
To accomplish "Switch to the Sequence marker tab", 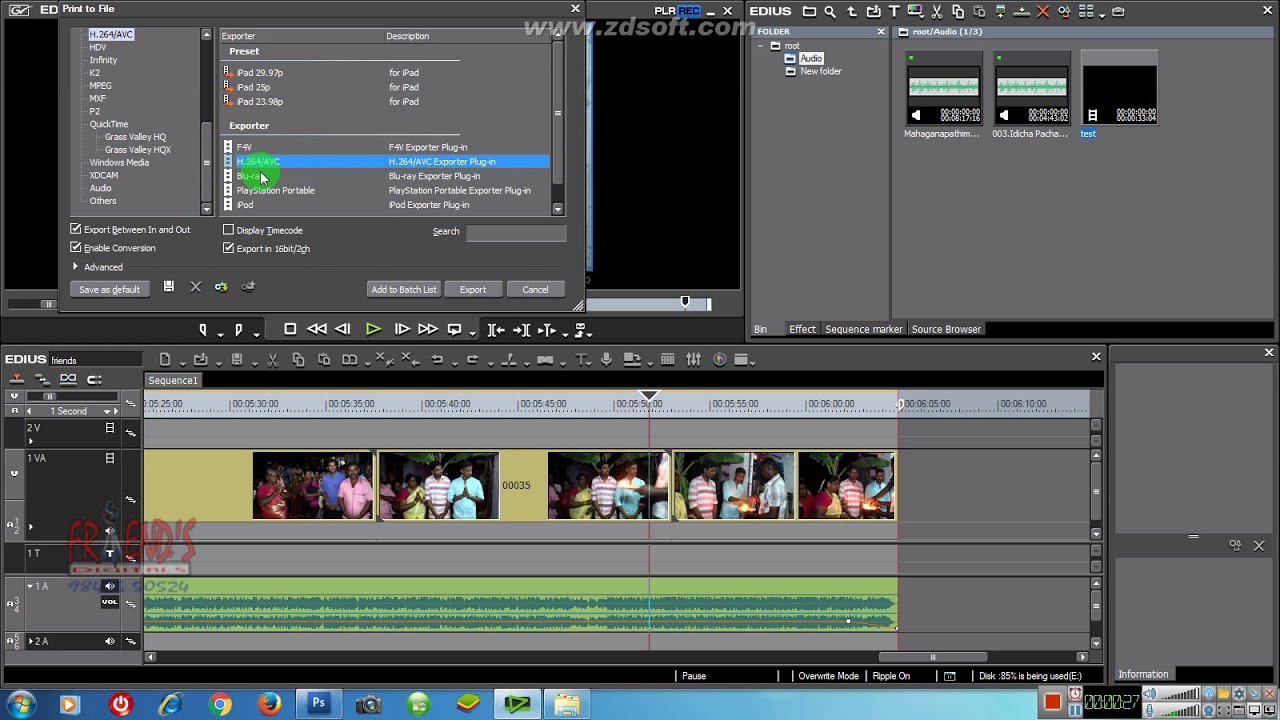I will (863, 329).
